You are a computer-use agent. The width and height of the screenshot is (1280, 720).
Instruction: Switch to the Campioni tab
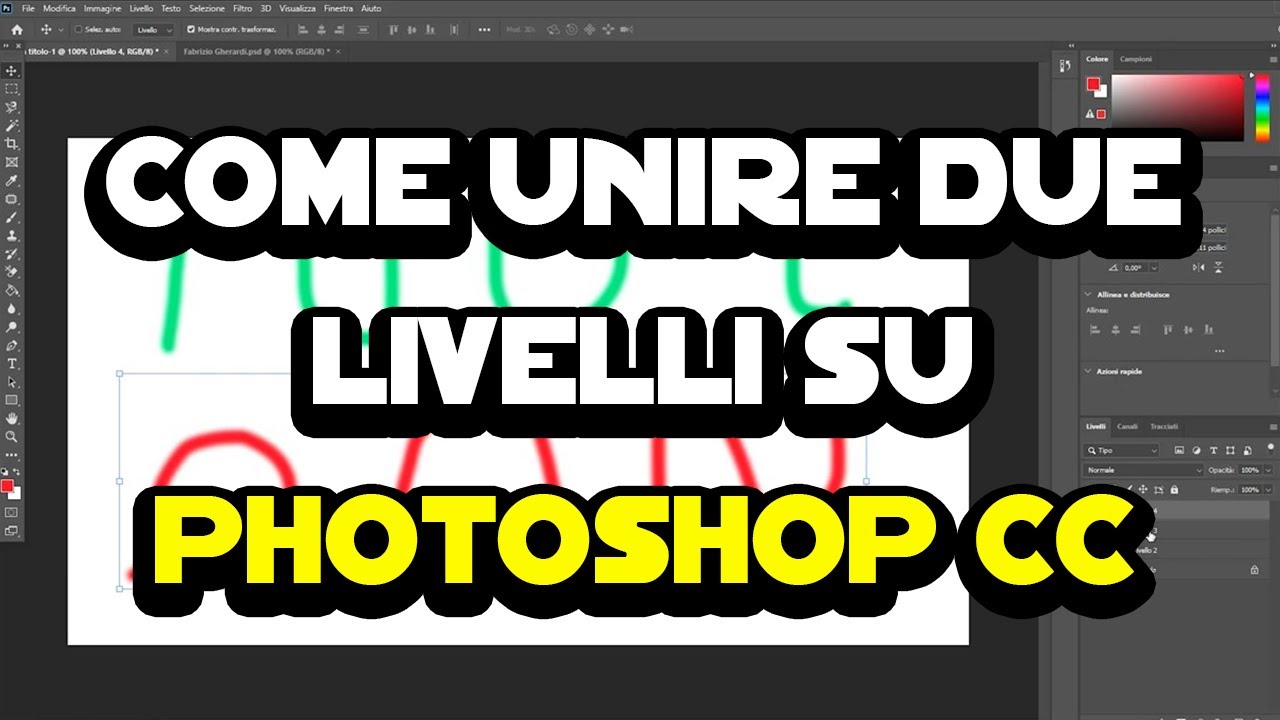click(1135, 59)
